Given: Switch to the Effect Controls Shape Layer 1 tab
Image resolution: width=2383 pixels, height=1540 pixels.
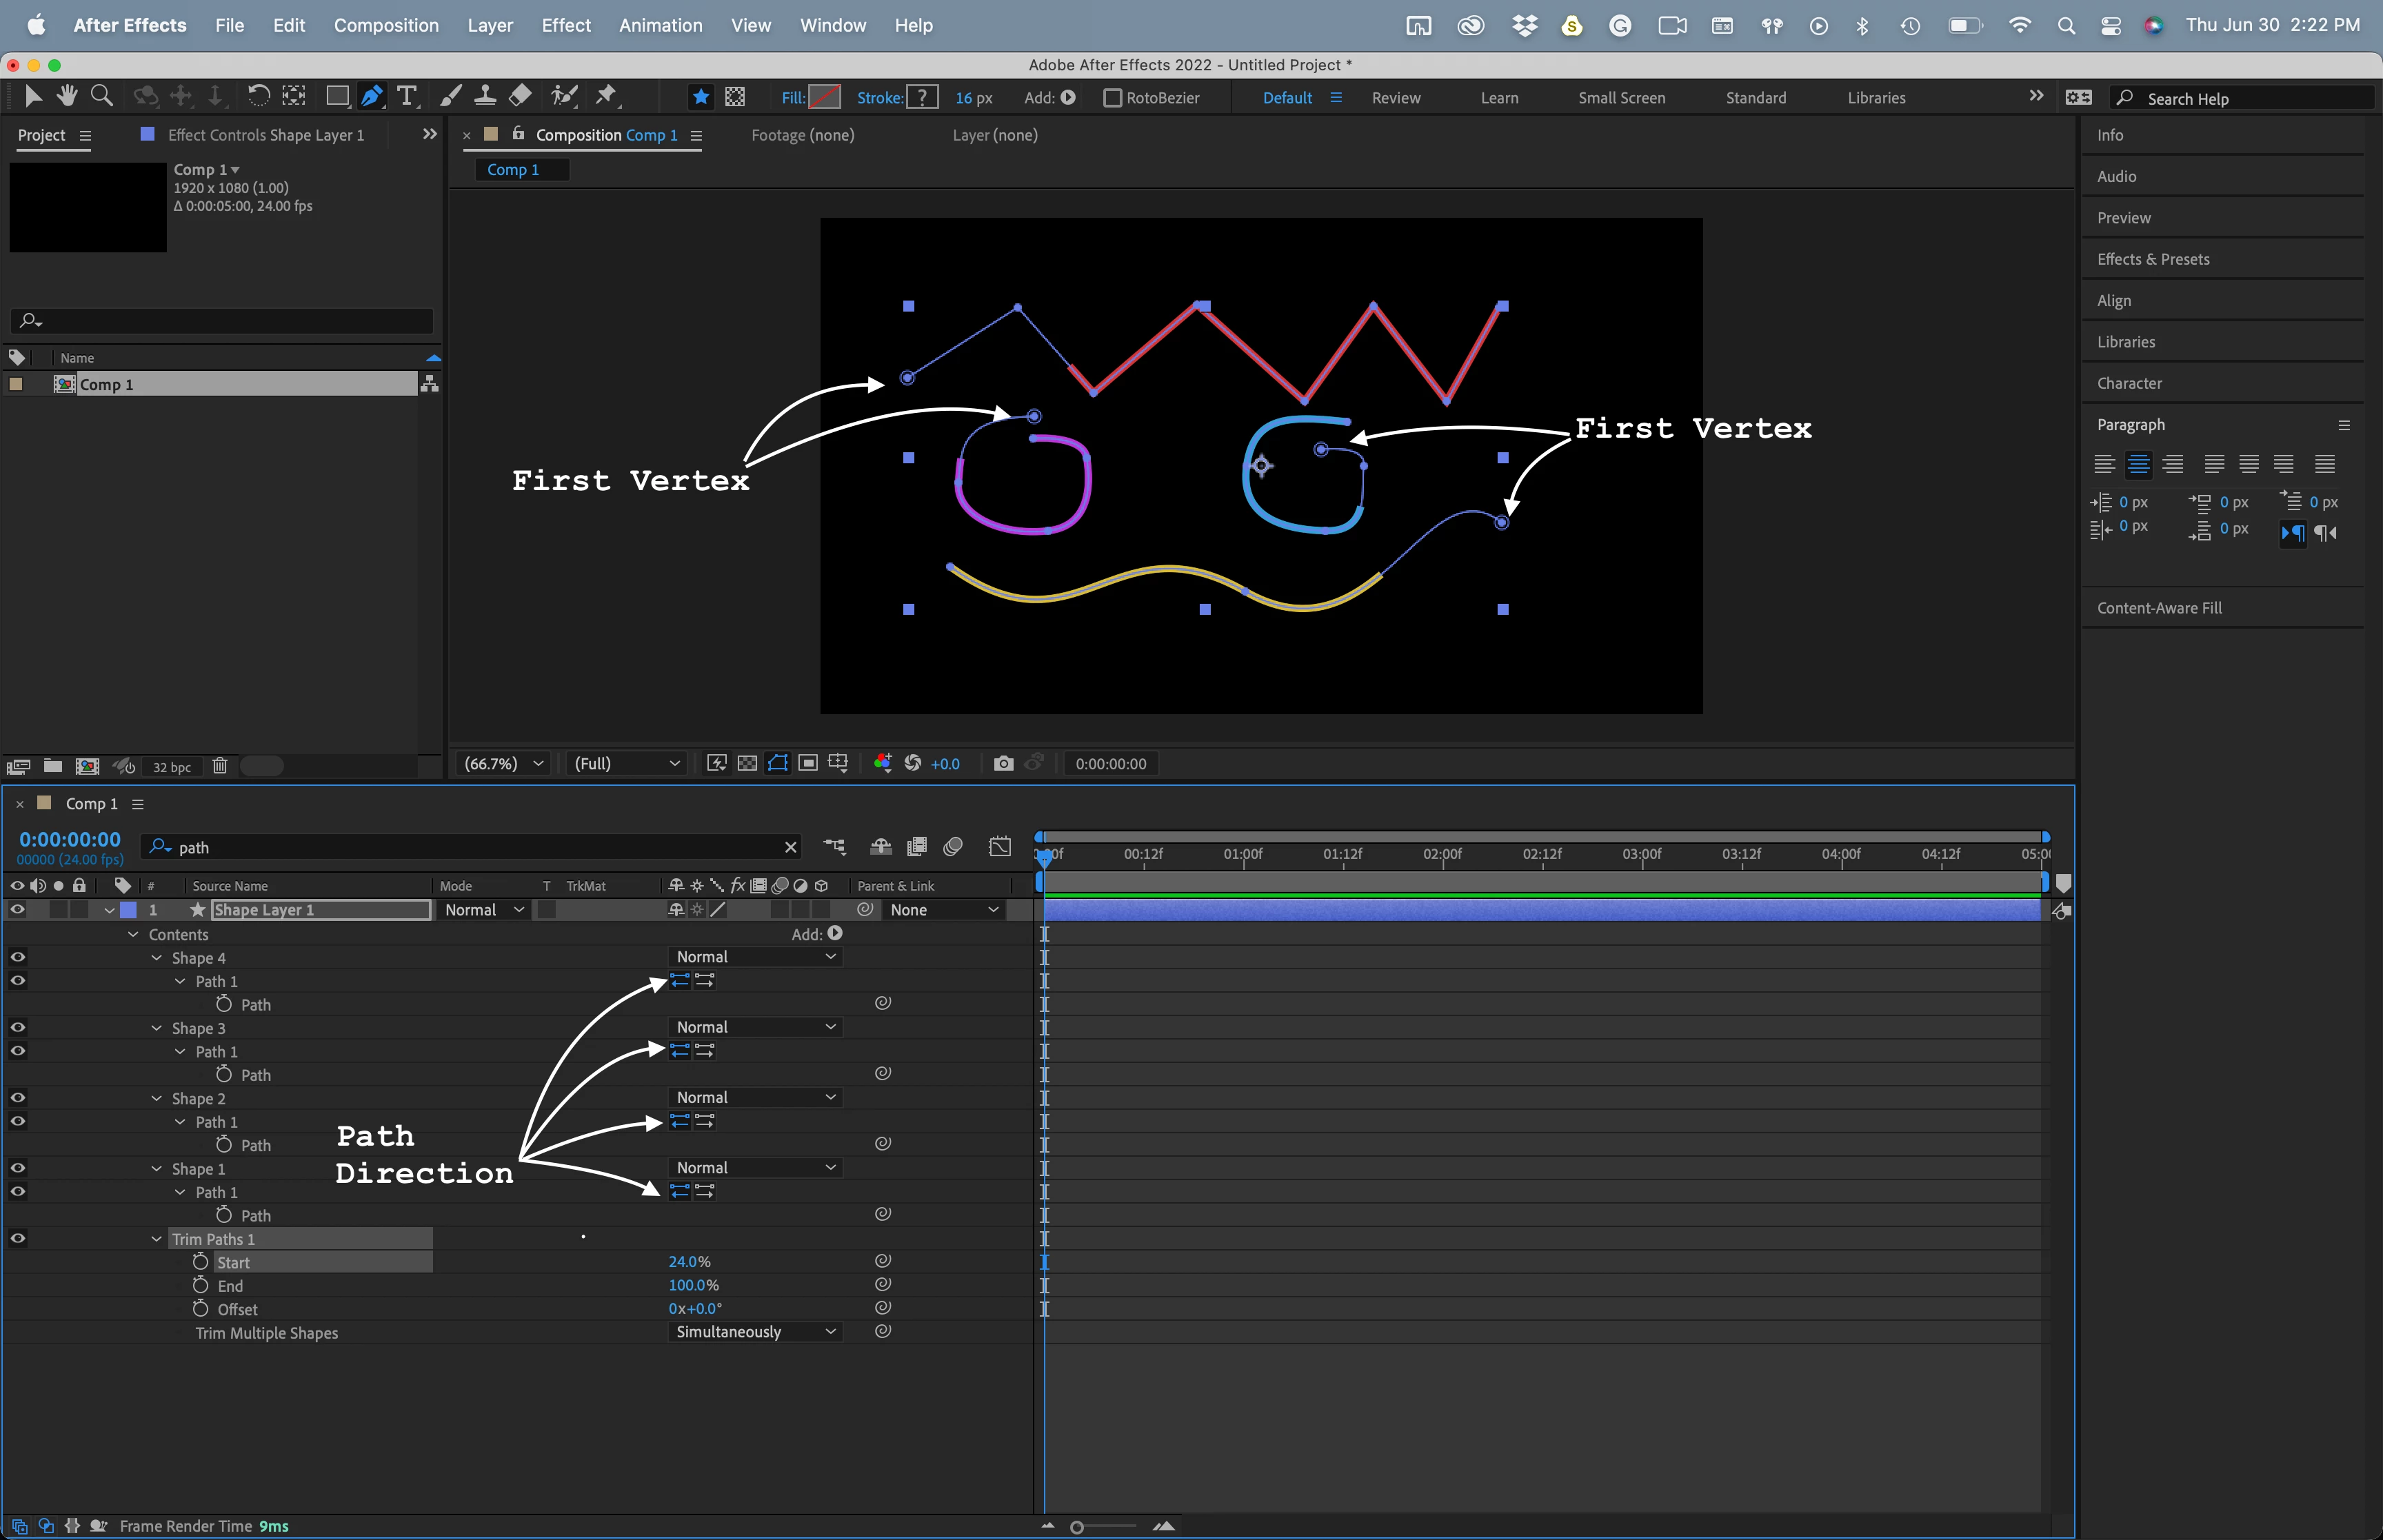Looking at the screenshot, I should (x=265, y=135).
